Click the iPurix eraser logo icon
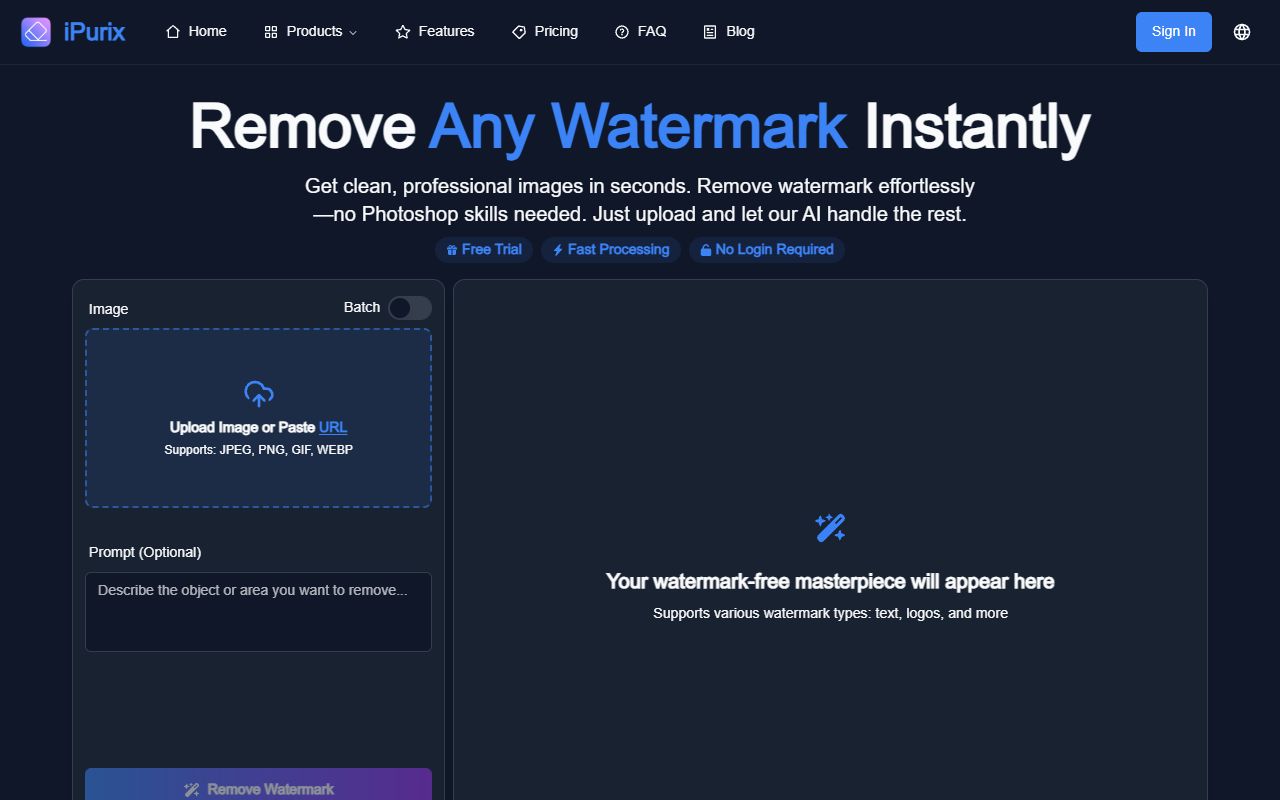1280x800 pixels. [36, 32]
